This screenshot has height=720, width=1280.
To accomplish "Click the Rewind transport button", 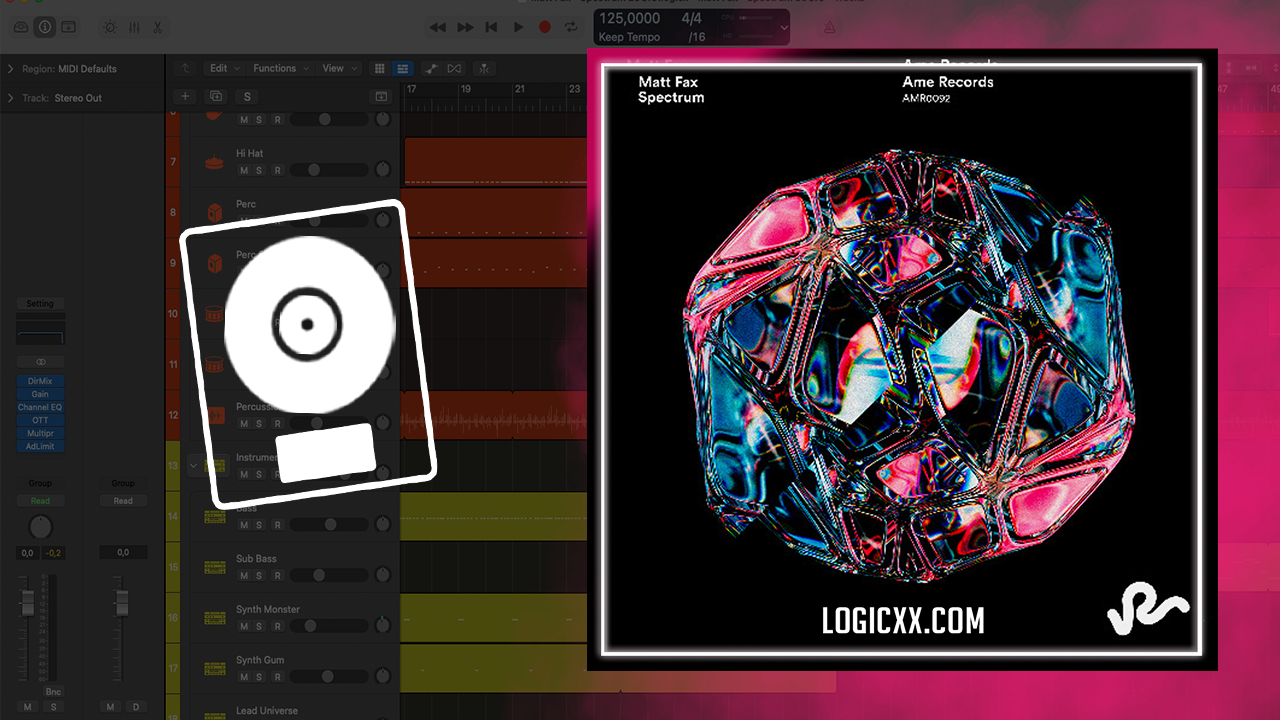I will click(x=437, y=27).
